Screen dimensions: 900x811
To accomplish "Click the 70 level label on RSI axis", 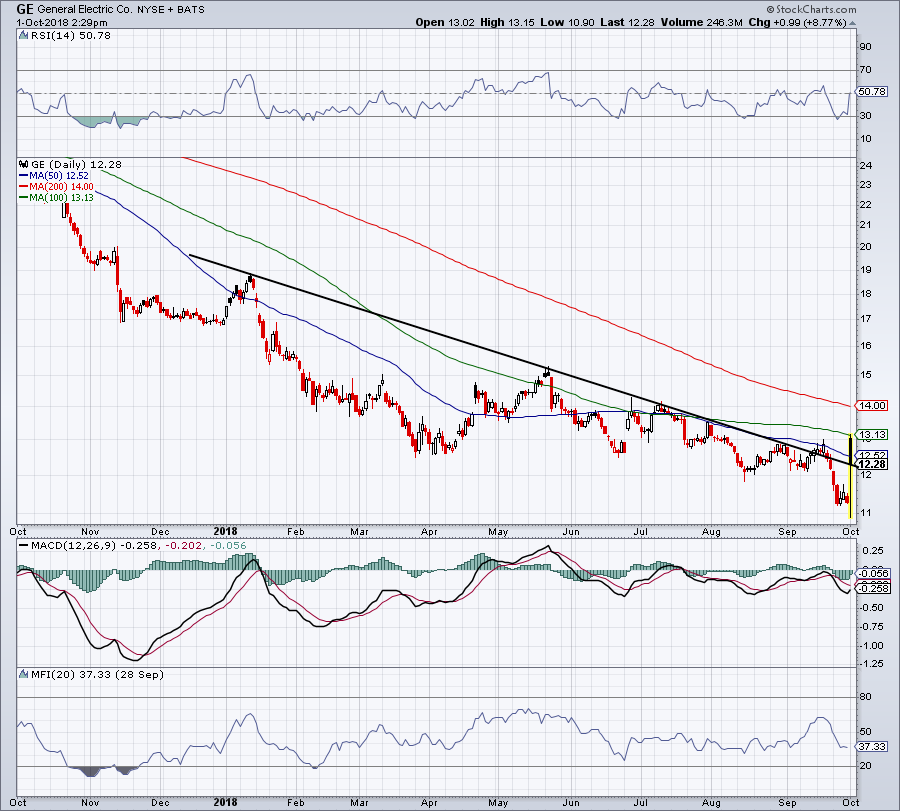I will pyautogui.click(x=866, y=69).
